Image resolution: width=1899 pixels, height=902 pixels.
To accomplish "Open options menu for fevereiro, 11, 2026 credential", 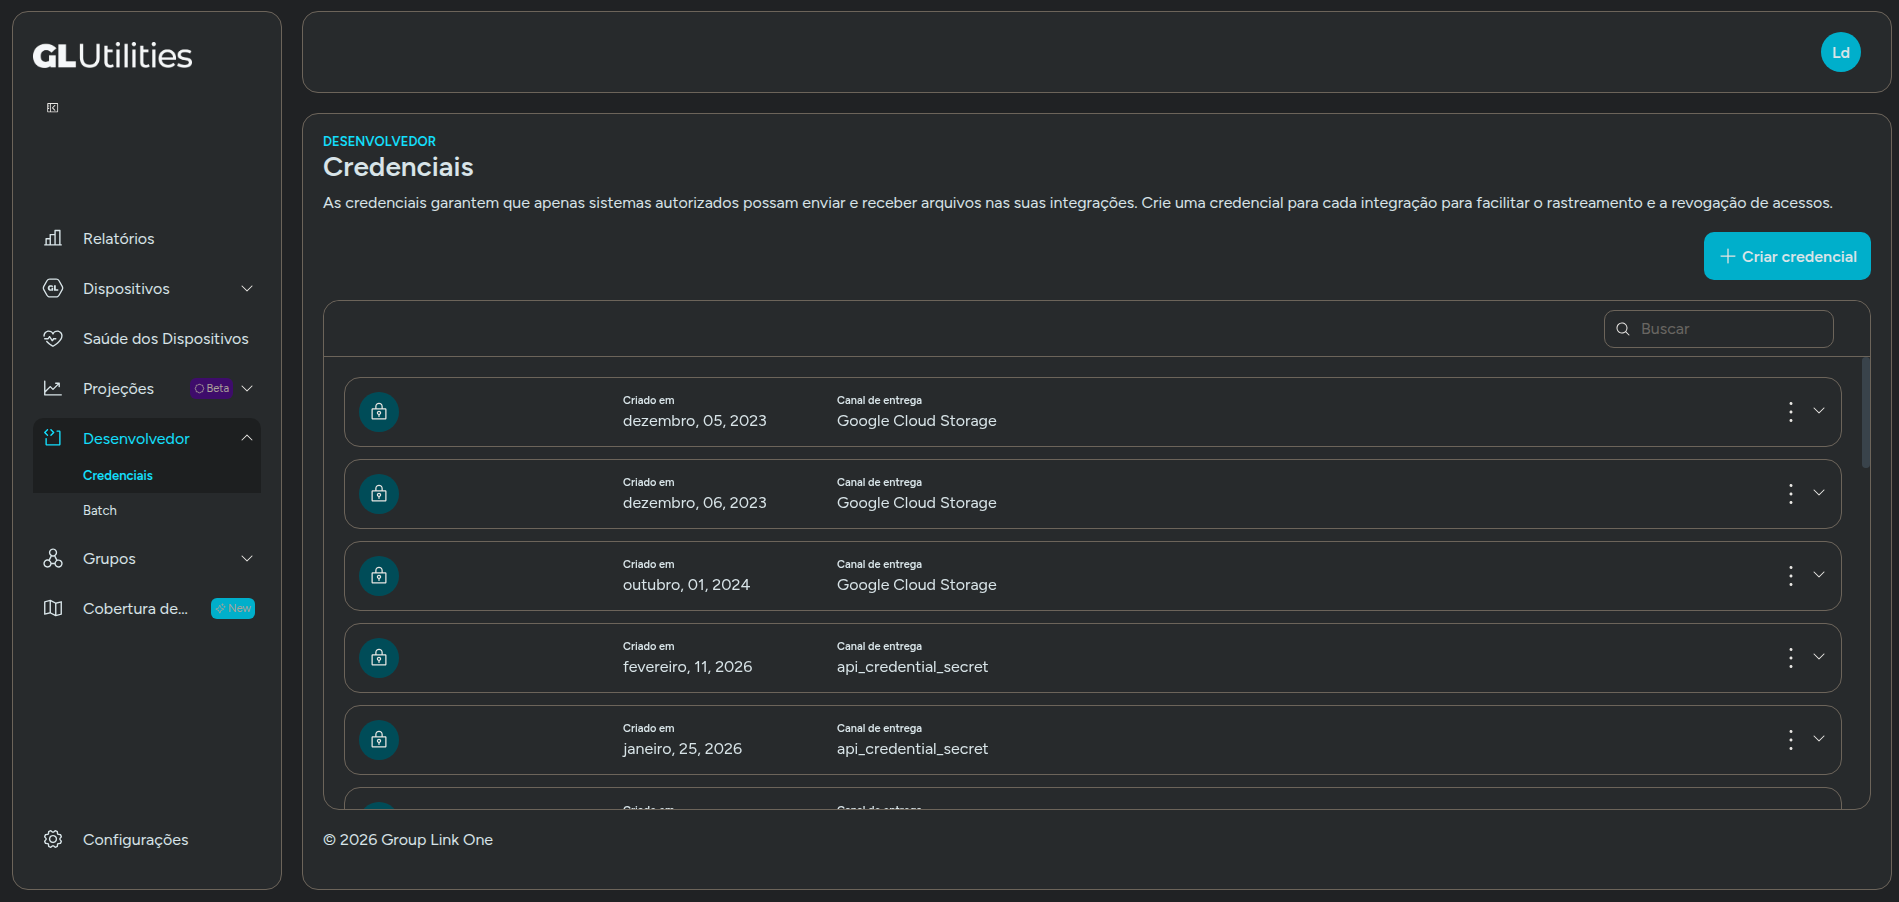I will click(1790, 658).
